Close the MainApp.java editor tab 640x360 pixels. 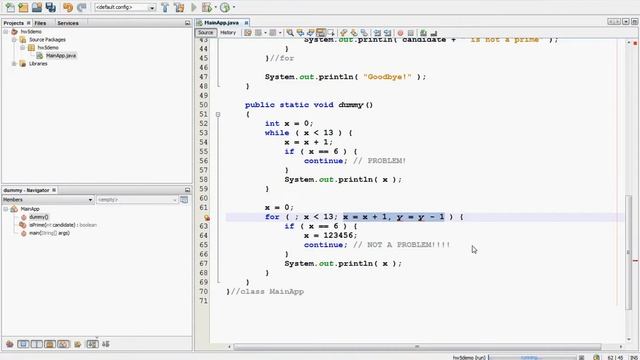[x=246, y=23]
